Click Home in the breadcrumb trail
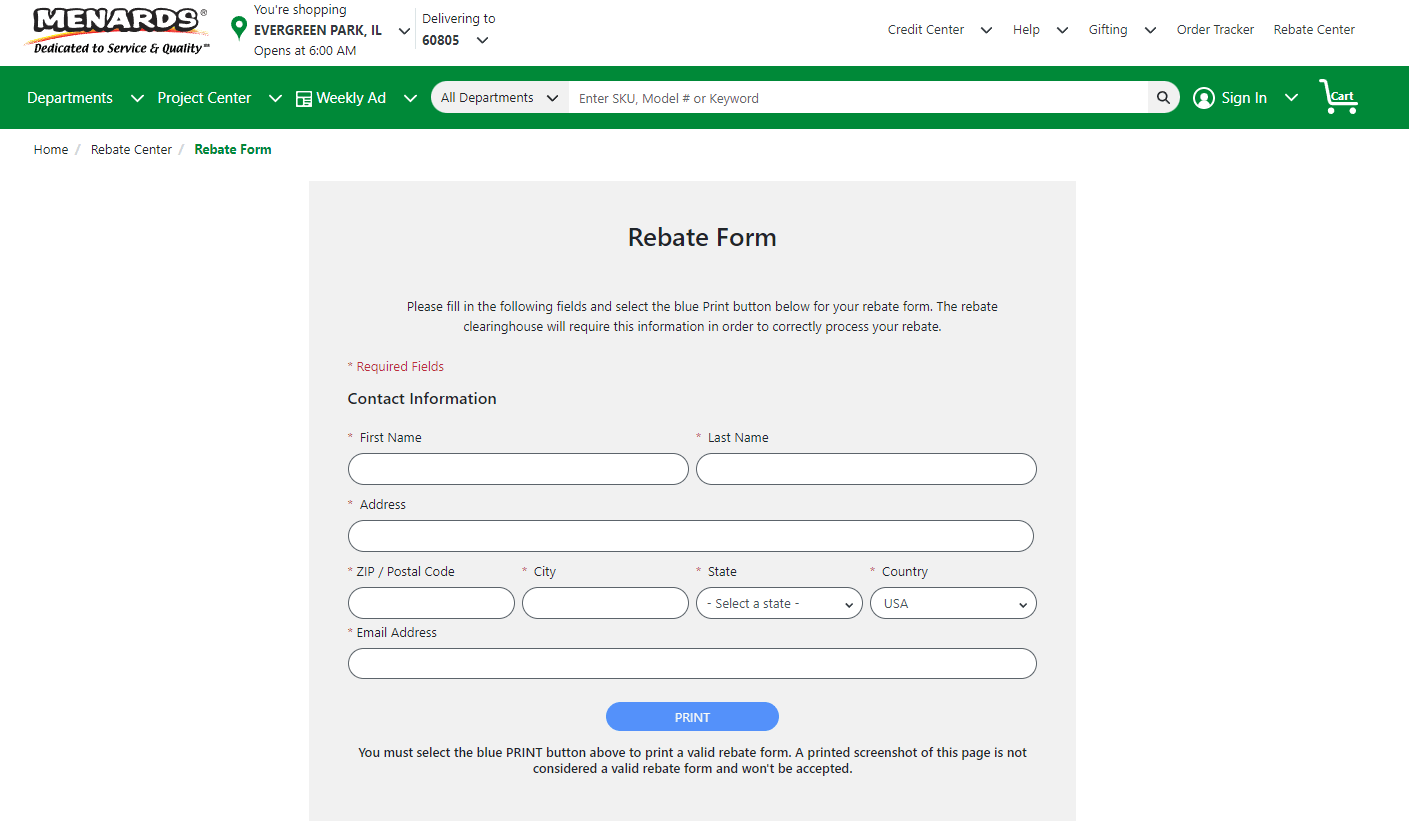This screenshot has width=1409, height=826. [50, 149]
